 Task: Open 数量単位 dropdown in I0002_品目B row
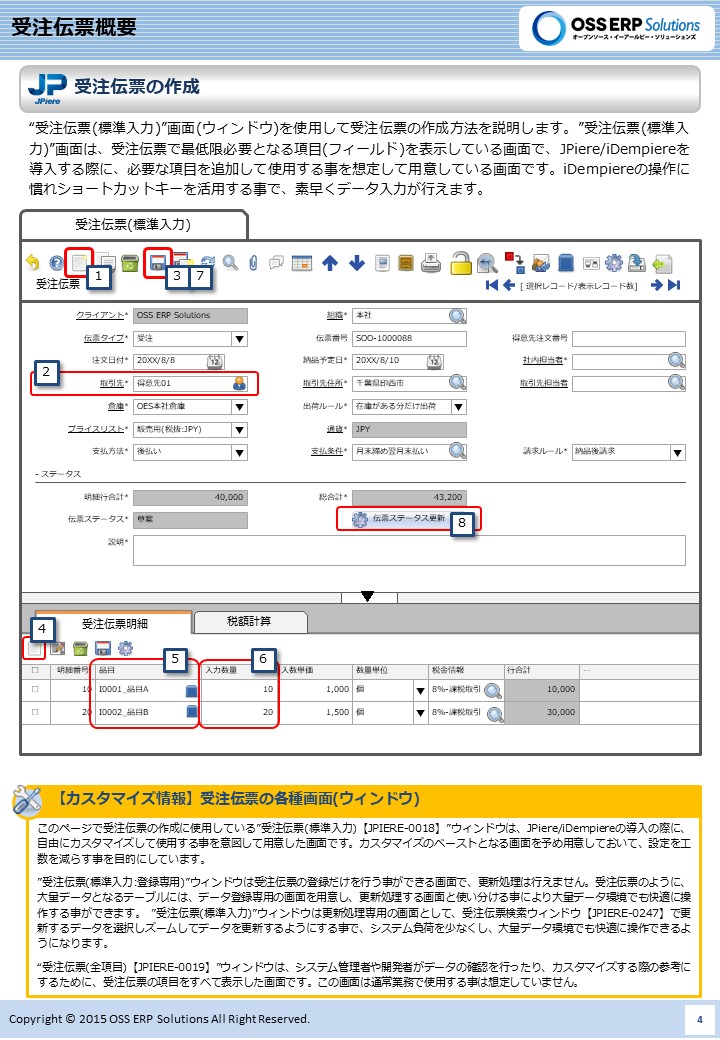[x=420, y=713]
